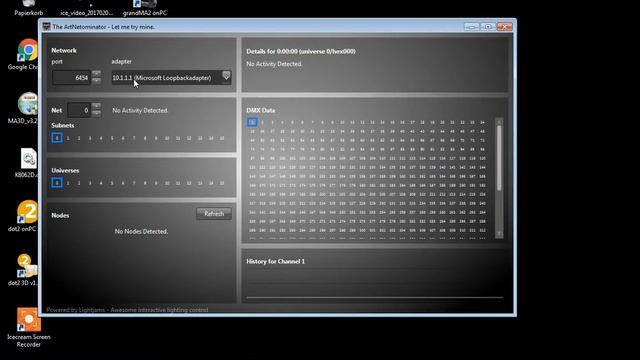
Task: Select subnet 10
Action: tap(167, 138)
